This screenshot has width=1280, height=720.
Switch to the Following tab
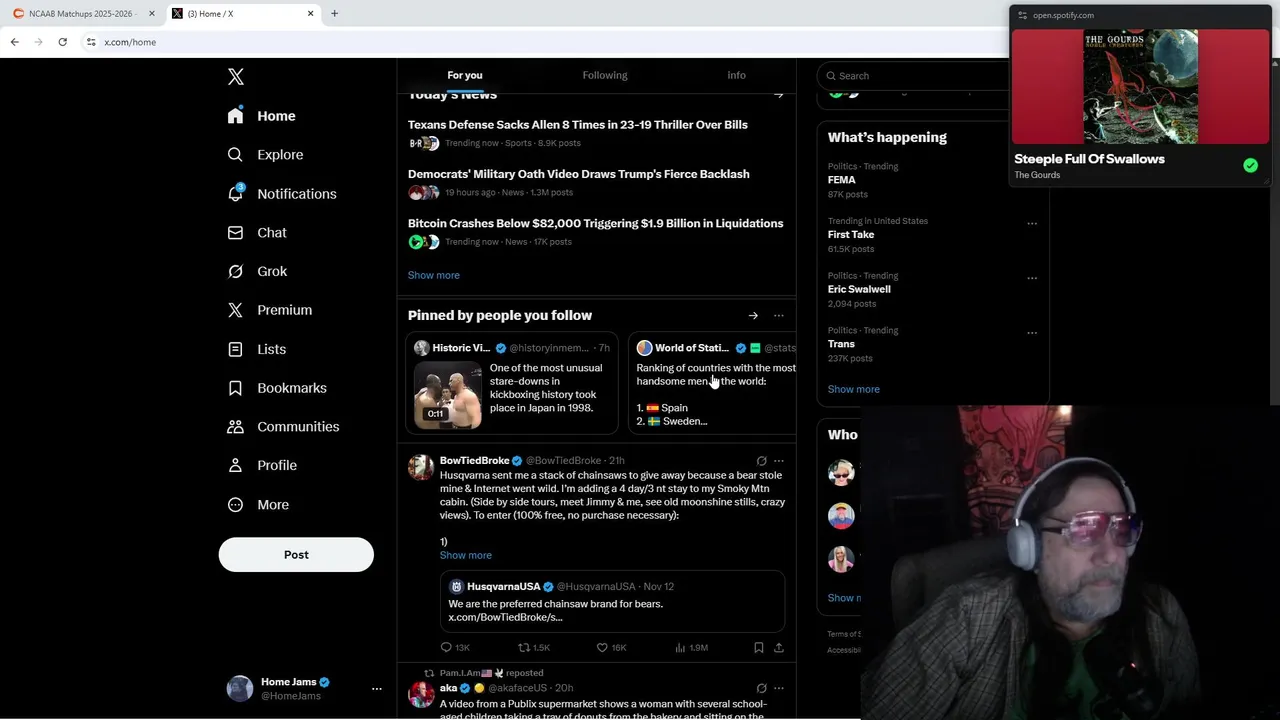605,76
